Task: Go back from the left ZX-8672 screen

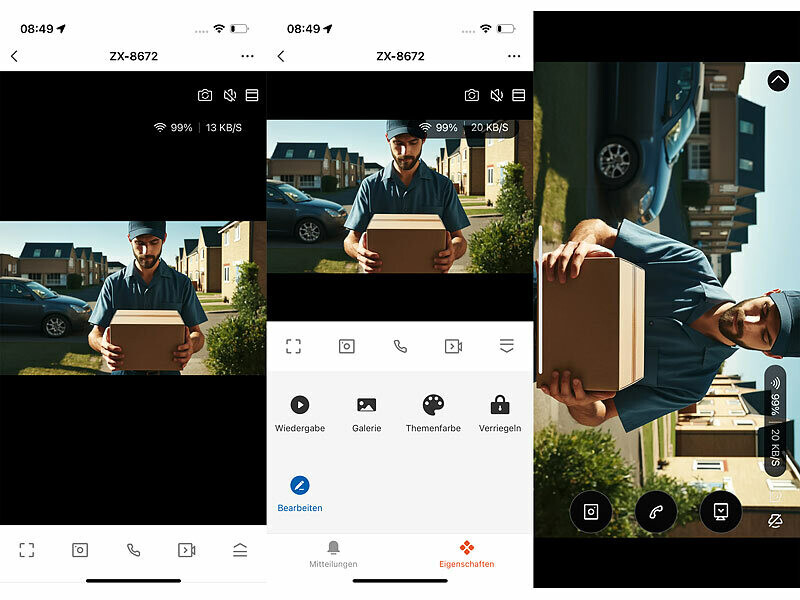Action: 14,56
